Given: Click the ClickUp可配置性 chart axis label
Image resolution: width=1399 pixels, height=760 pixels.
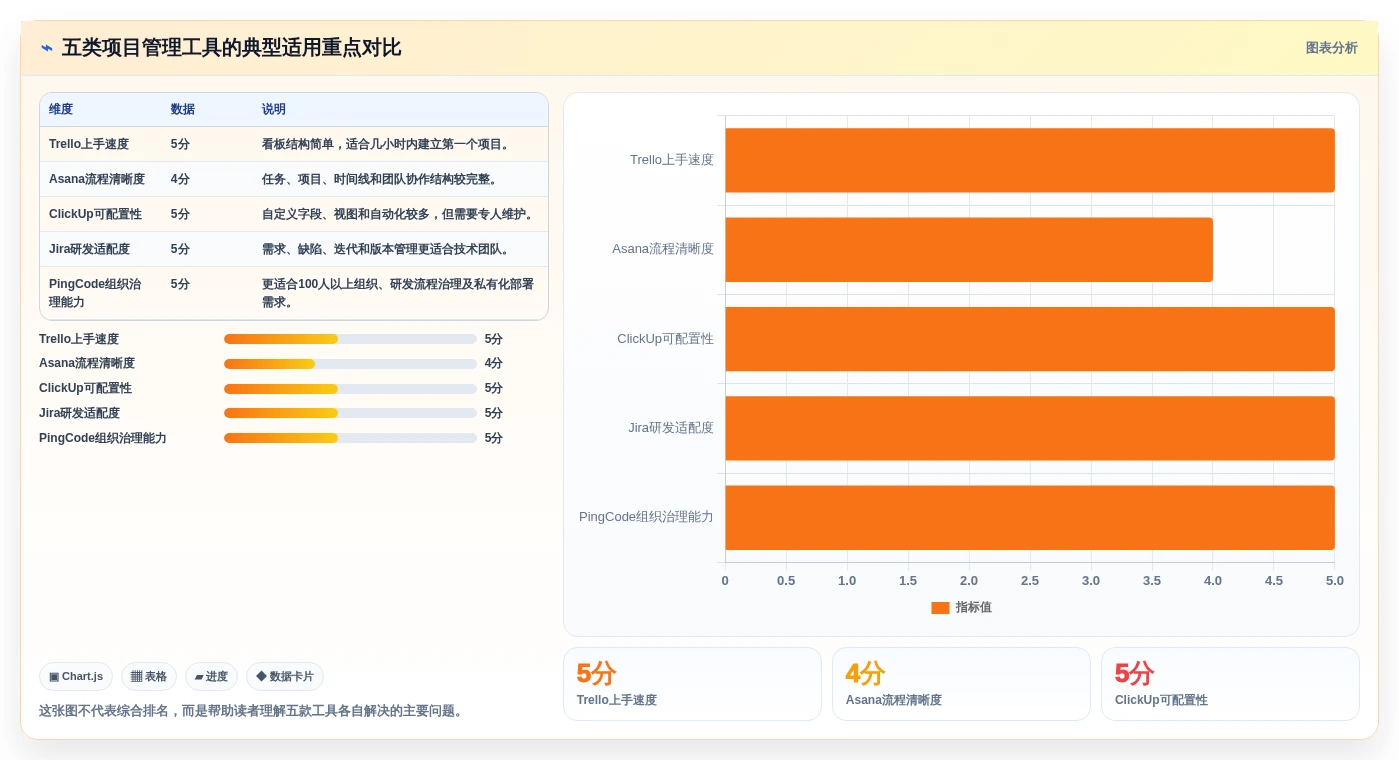Looking at the screenshot, I should [665, 339].
